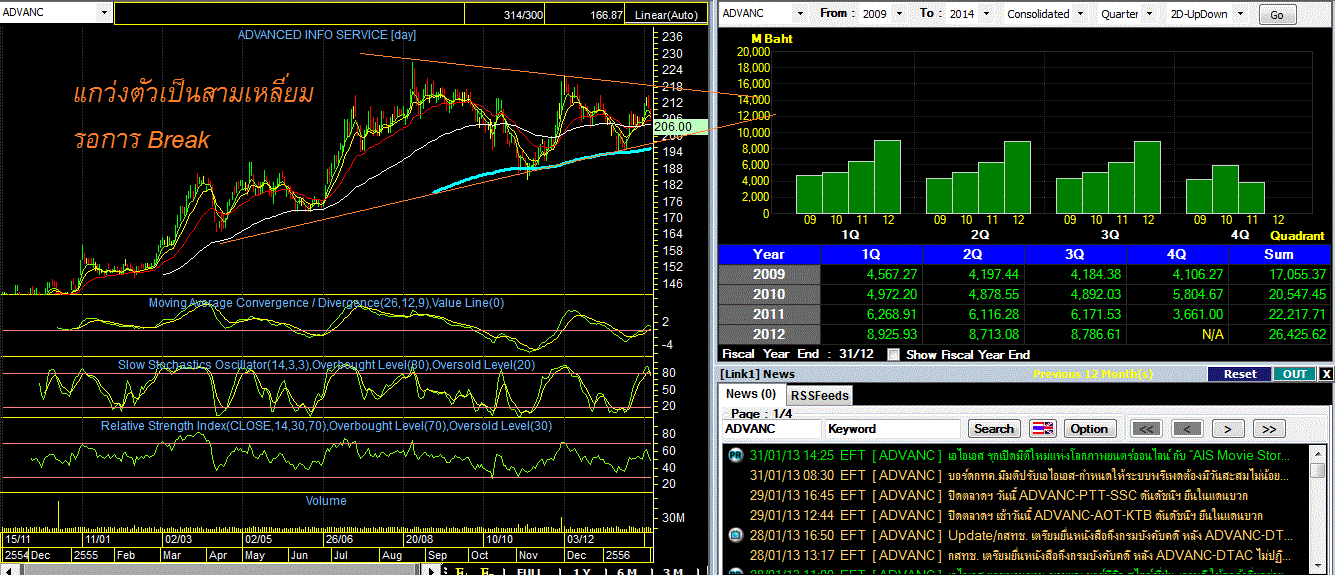Click the Moving Average Convergence / Divergence title
The height and width of the screenshot is (575, 1335).
point(326,302)
